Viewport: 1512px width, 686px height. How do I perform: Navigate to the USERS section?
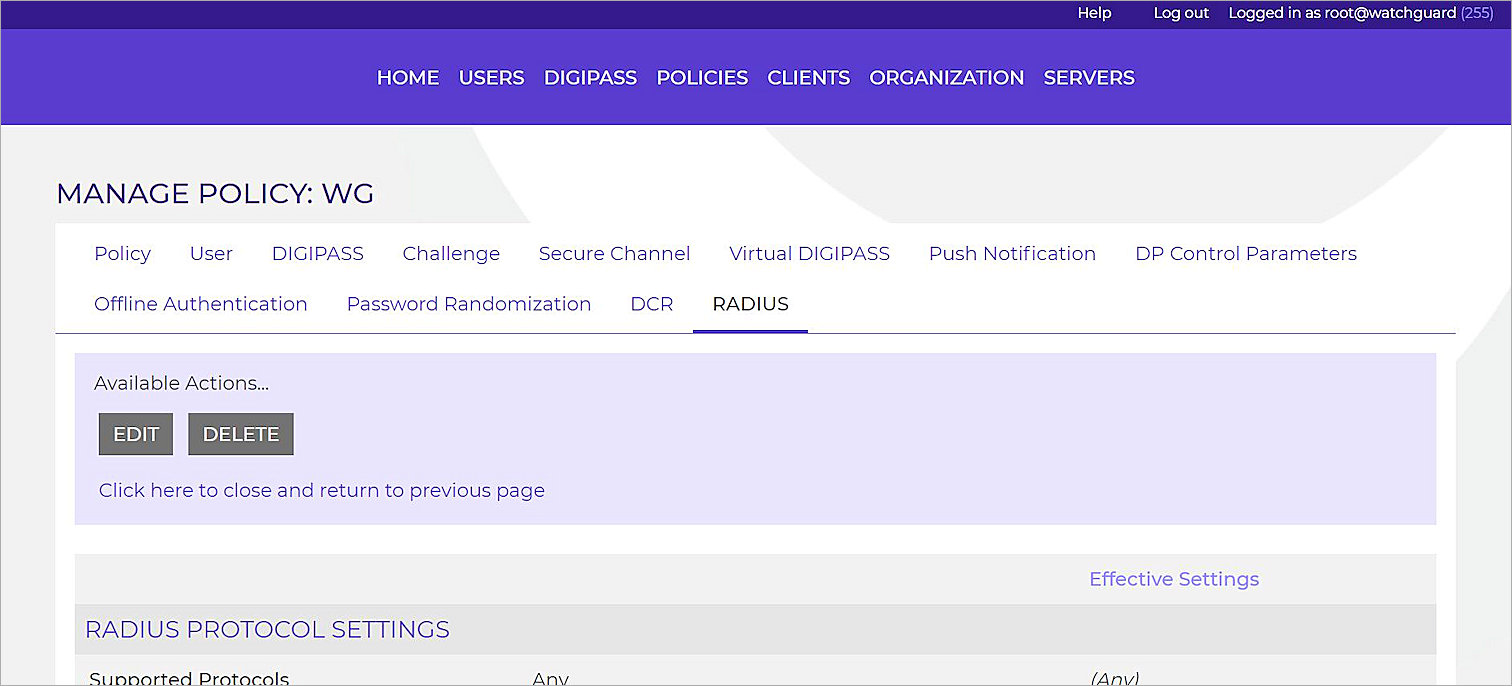[491, 77]
